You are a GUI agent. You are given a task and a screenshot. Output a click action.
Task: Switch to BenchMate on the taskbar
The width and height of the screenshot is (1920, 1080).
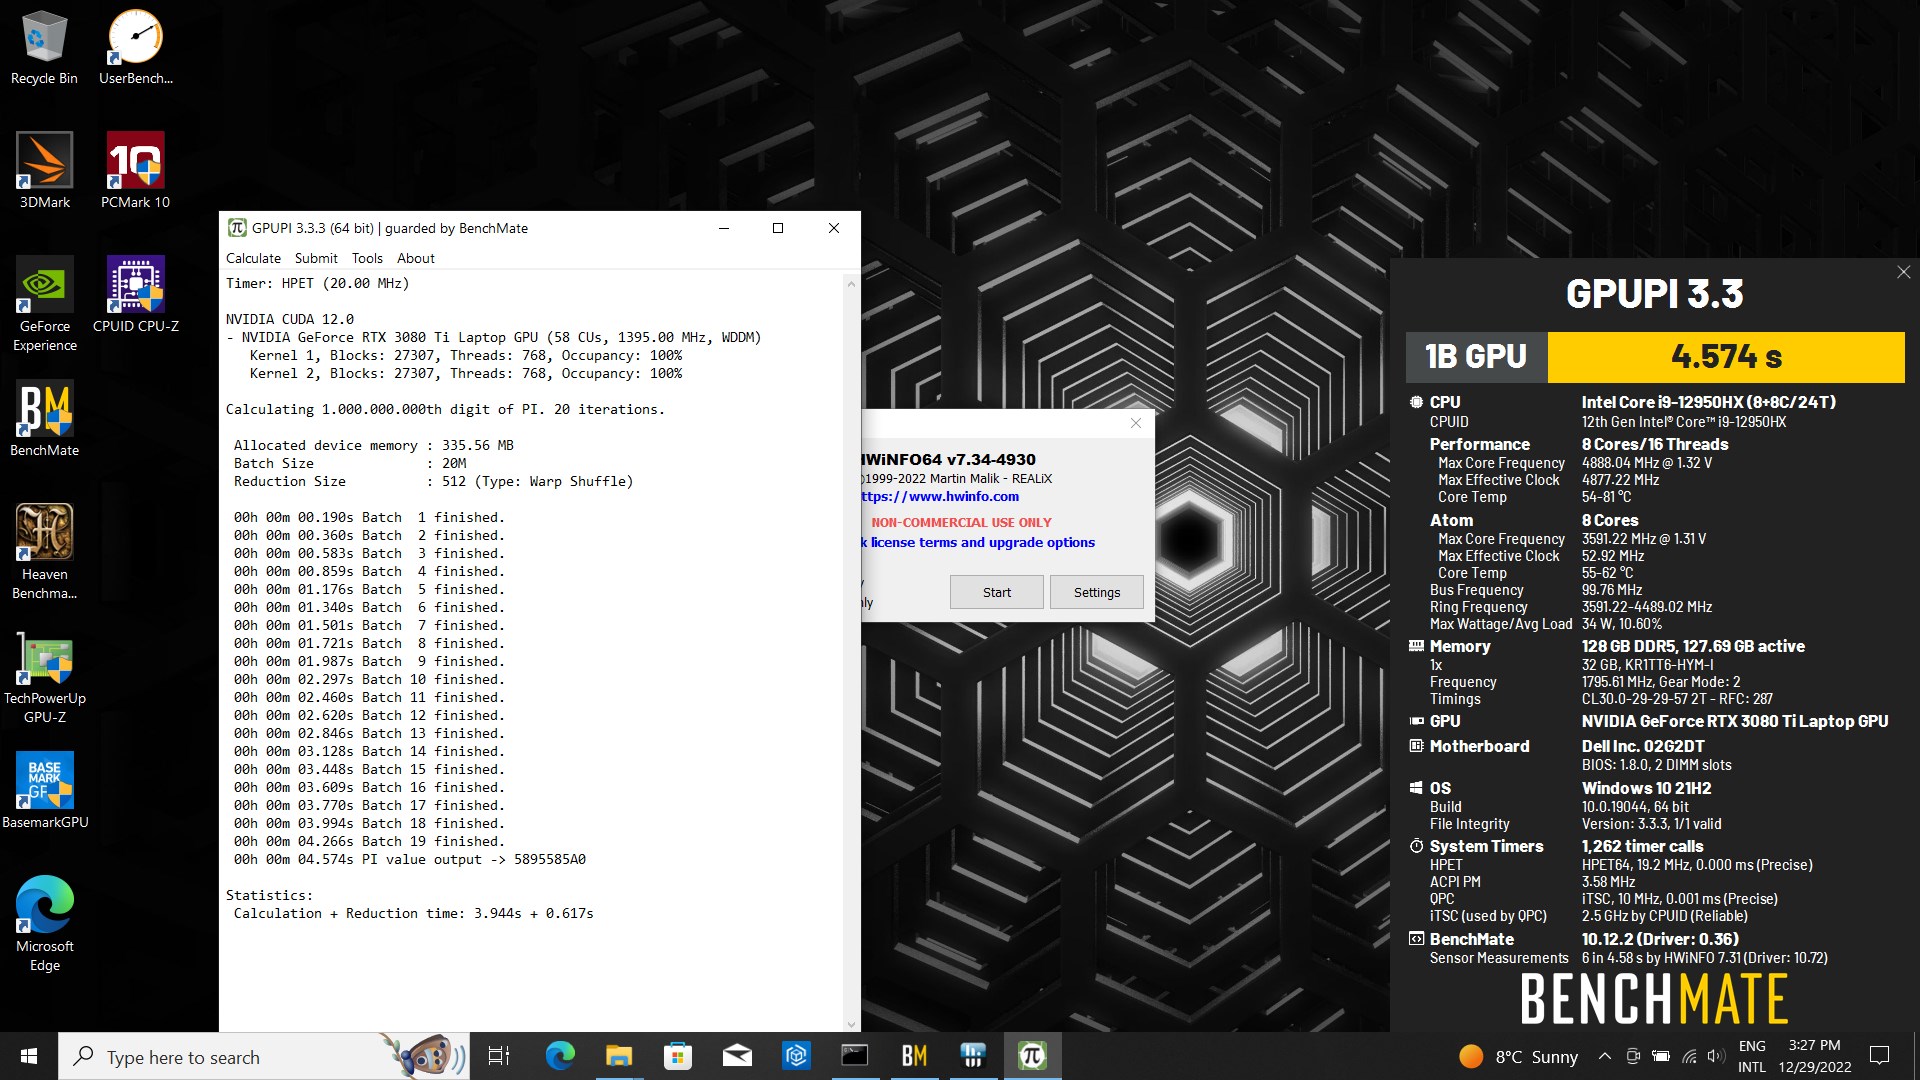(914, 1056)
